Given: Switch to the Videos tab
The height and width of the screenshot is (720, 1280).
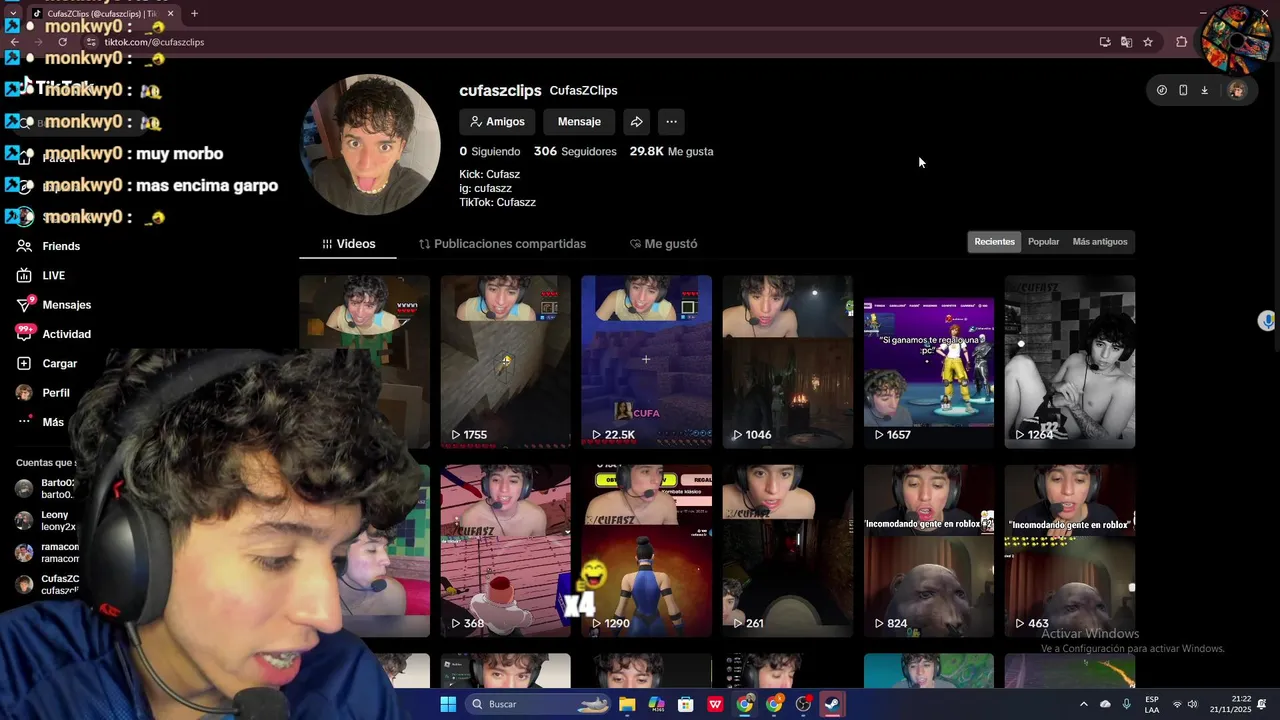Looking at the screenshot, I should 348,244.
